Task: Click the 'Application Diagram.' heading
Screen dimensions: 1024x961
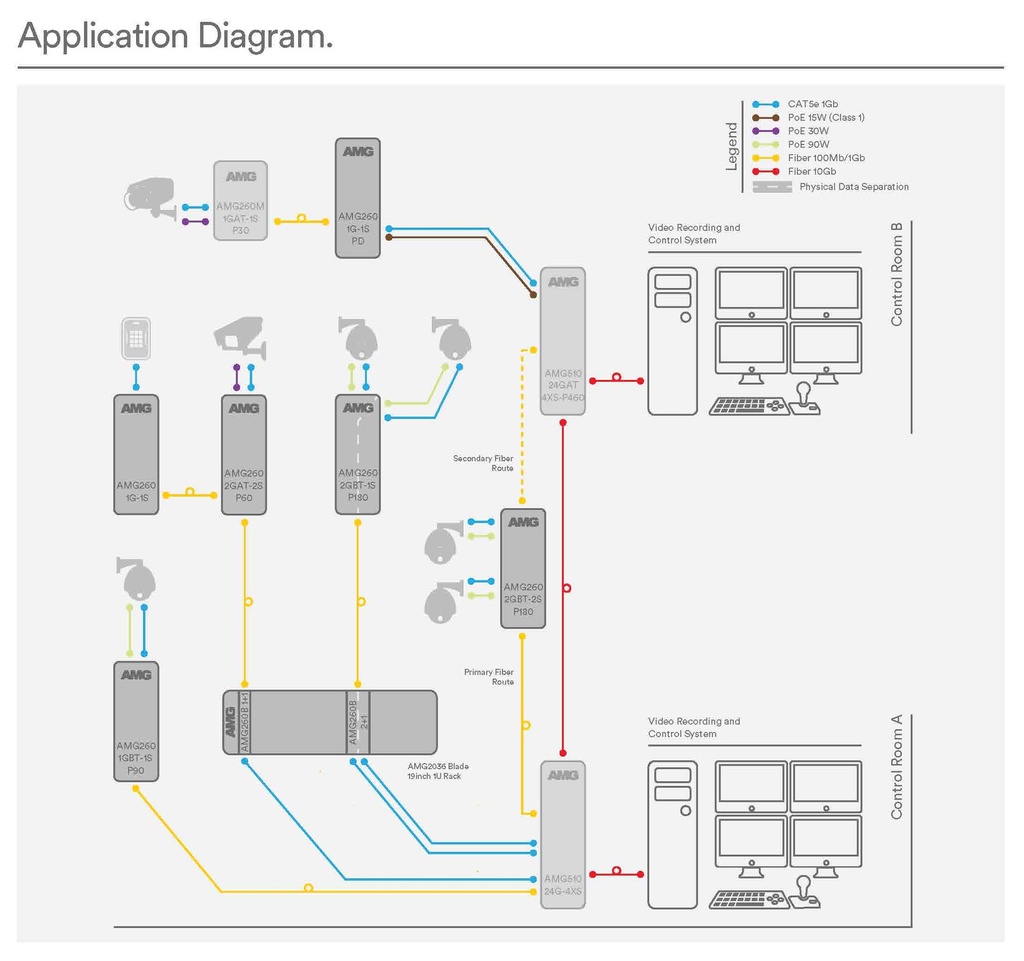Action: [175, 37]
